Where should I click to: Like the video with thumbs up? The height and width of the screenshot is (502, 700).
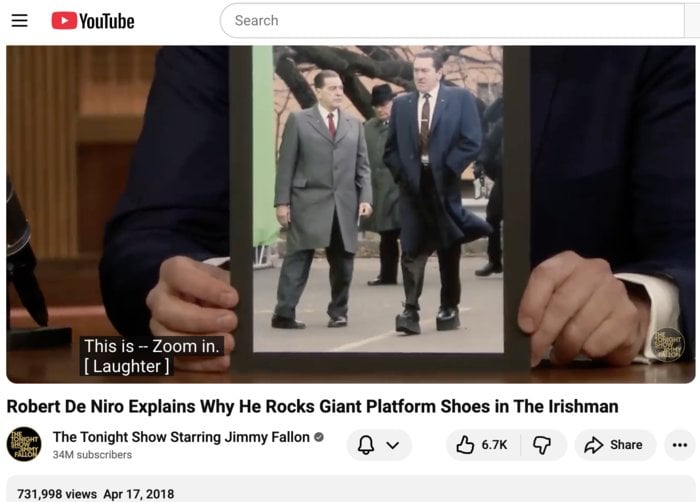482,445
